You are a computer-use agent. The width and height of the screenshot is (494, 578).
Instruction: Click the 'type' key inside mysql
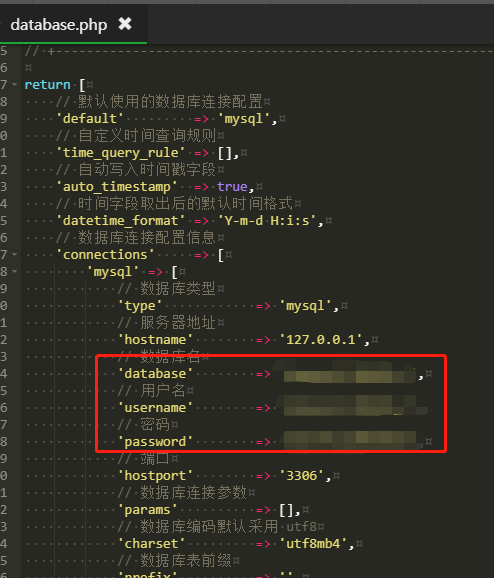(x=140, y=306)
